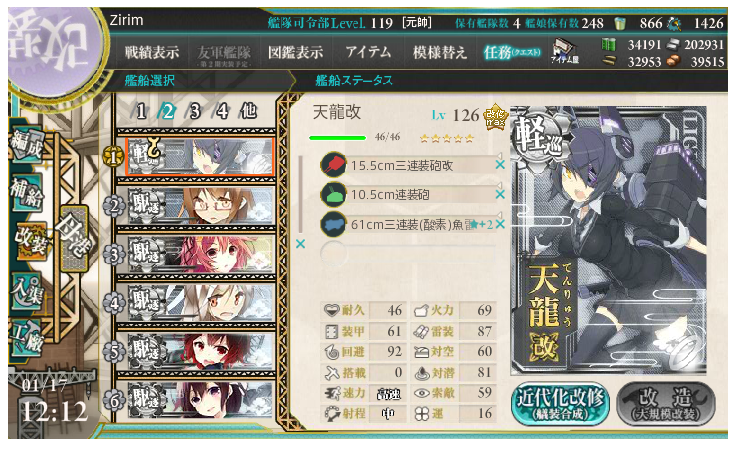Click the red 15.5cm triple gun equipment icon

coord(333,165)
